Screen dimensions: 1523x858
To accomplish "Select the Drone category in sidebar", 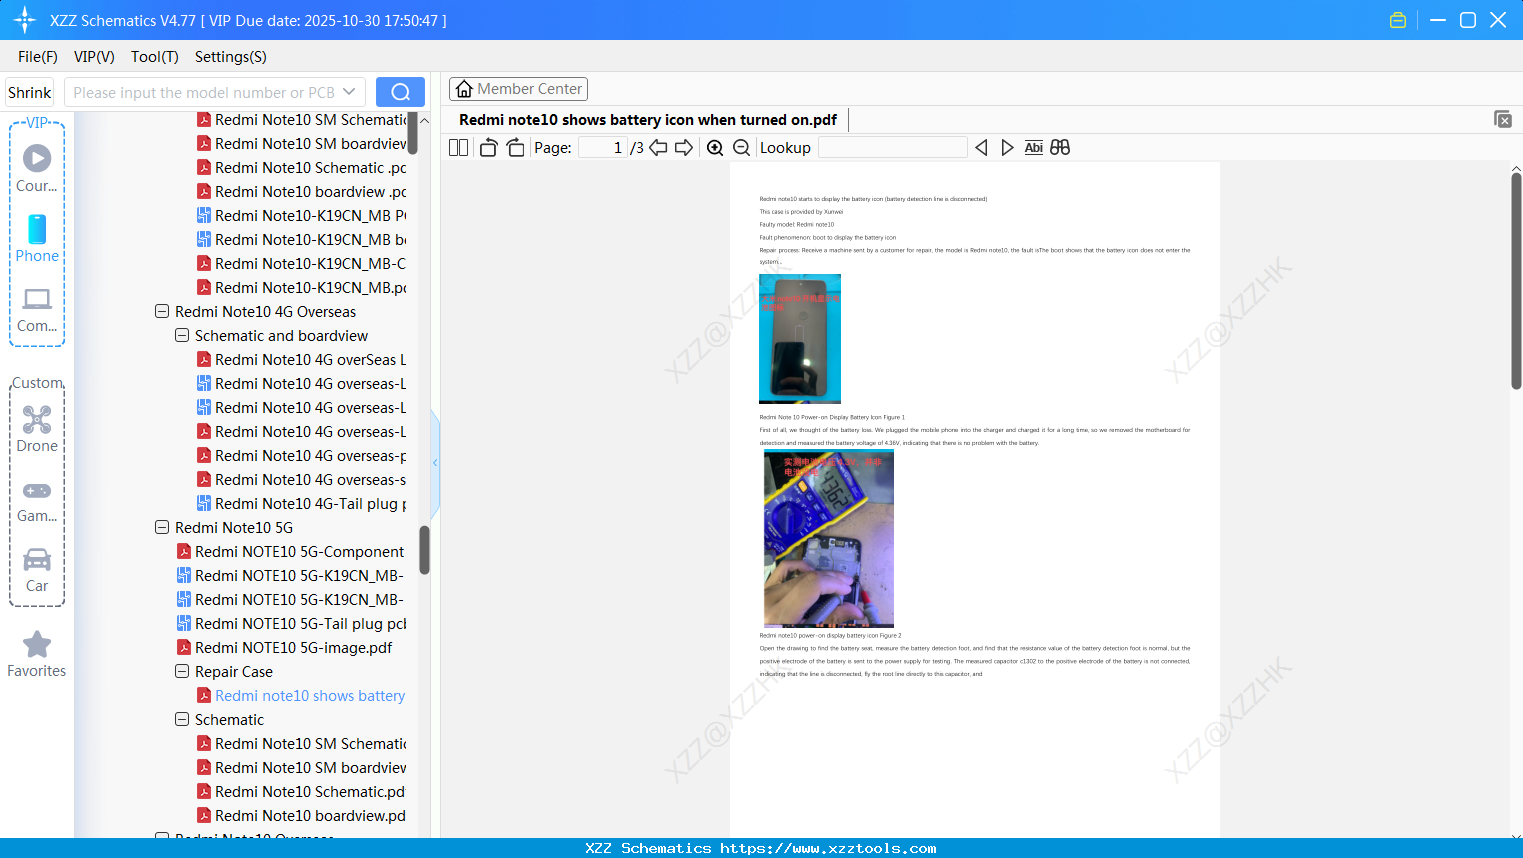I will 37,429.
